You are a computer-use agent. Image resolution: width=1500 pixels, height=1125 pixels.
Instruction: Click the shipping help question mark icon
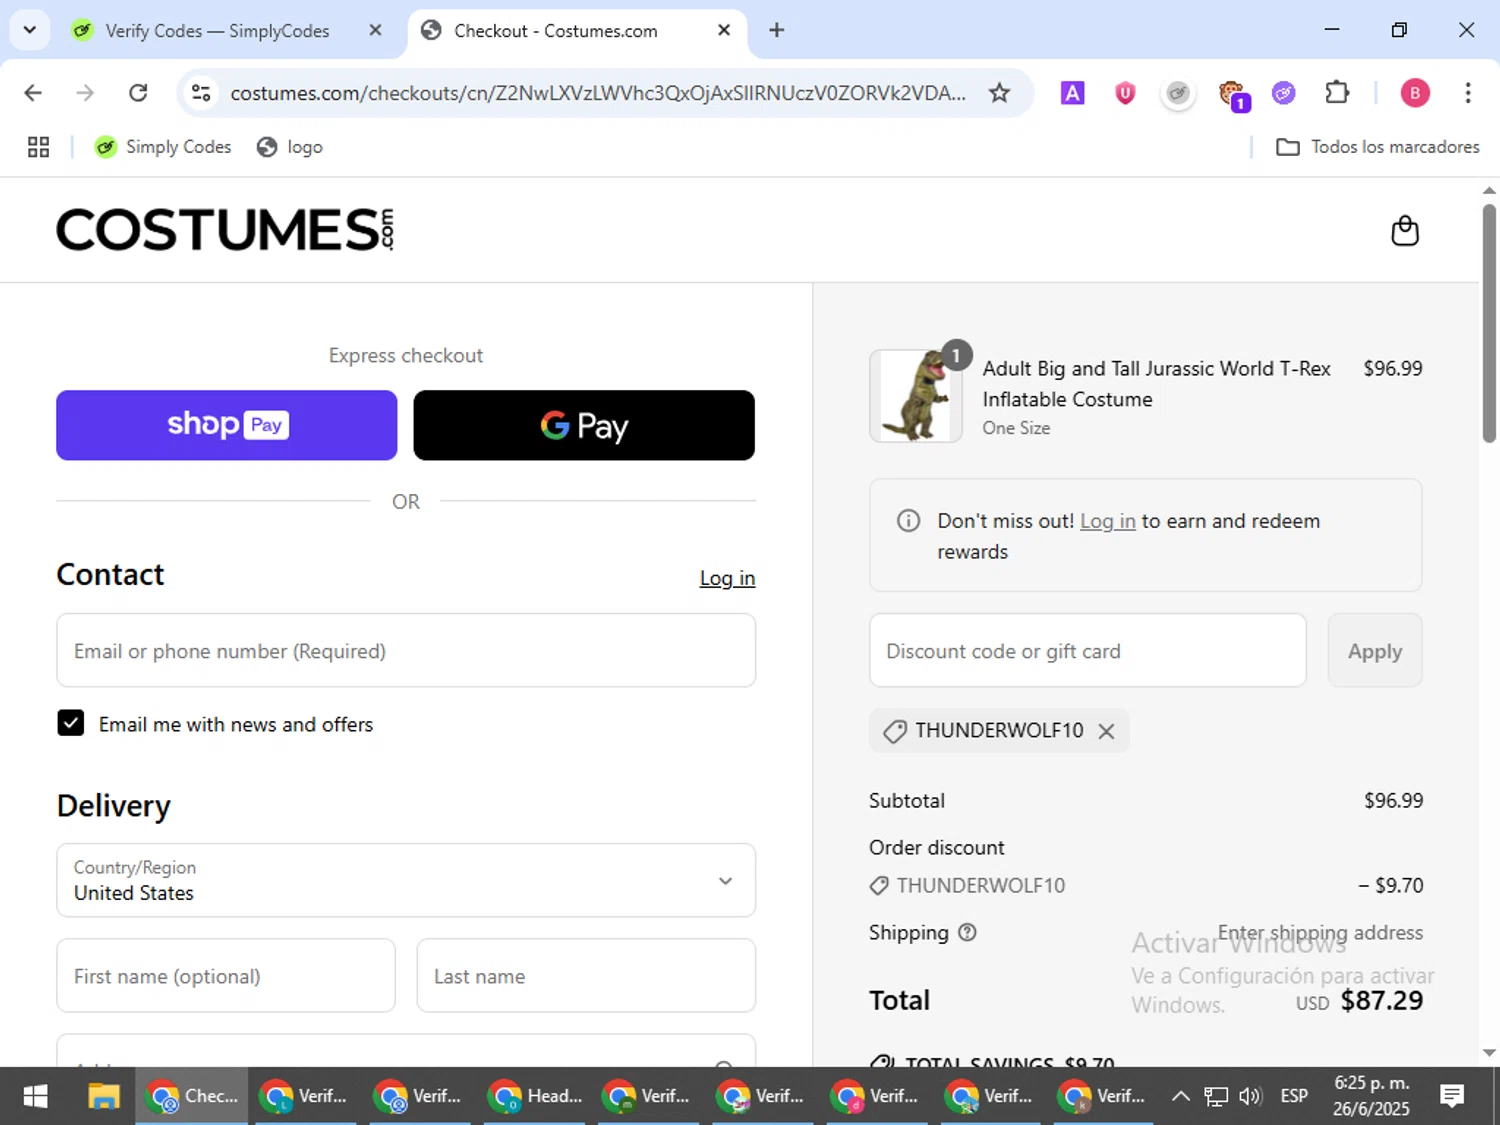967,932
